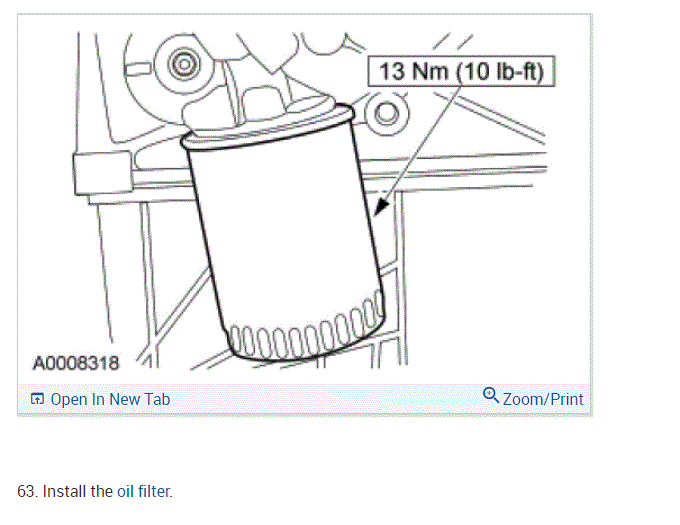Click the washer bolt right of the filter rim
The image size is (680, 525).
386,114
